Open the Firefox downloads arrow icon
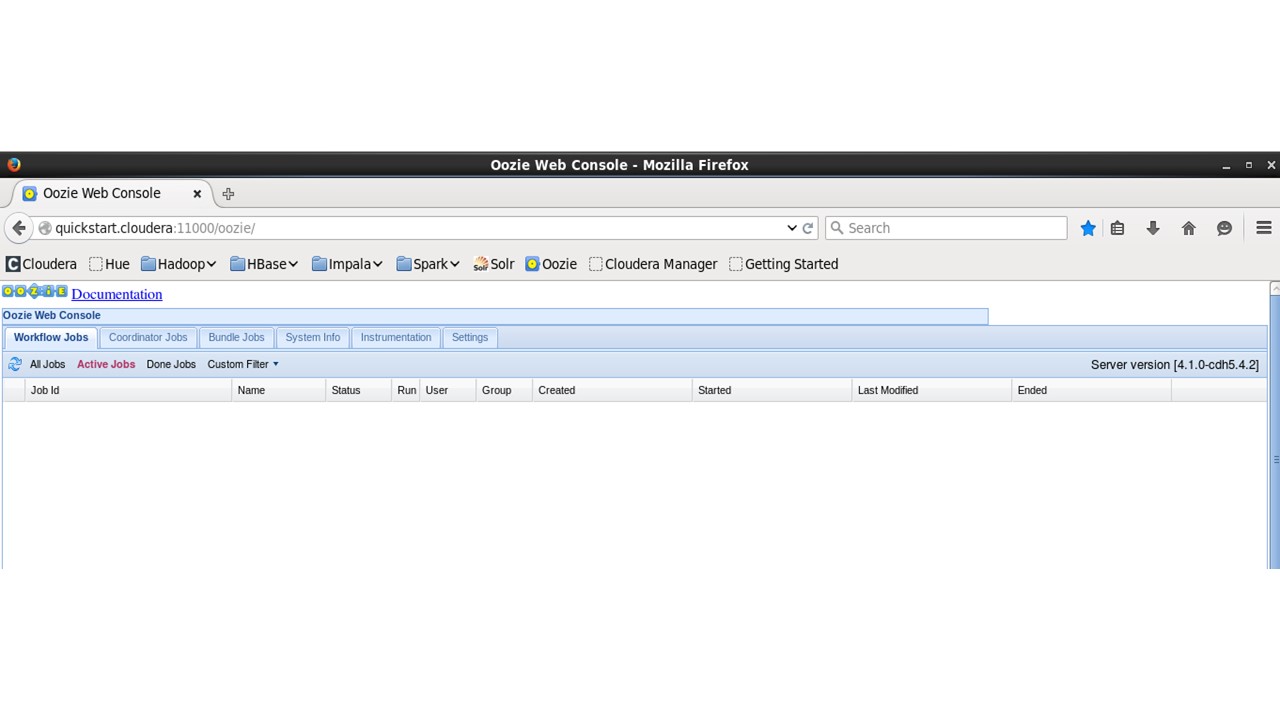This screenshot has height=720, width=1280. click(x=1153, y=228)
